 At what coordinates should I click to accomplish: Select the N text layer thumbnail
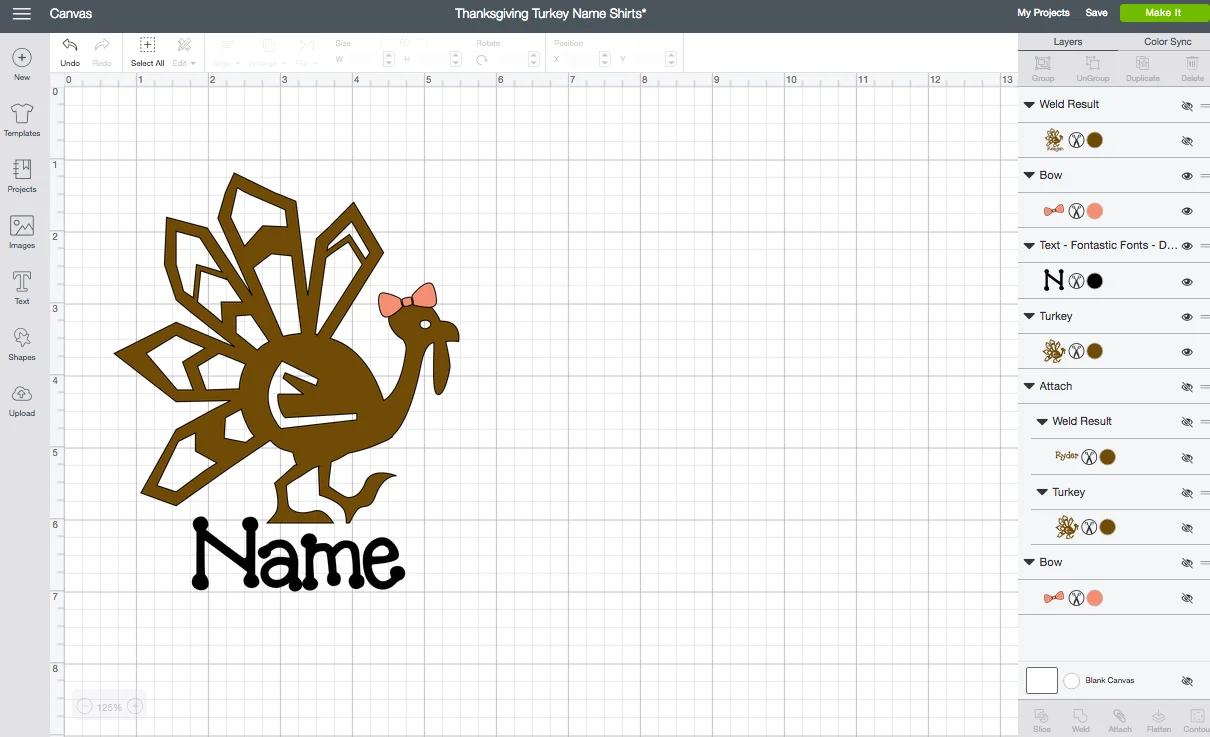click(x=1054, y=281)
